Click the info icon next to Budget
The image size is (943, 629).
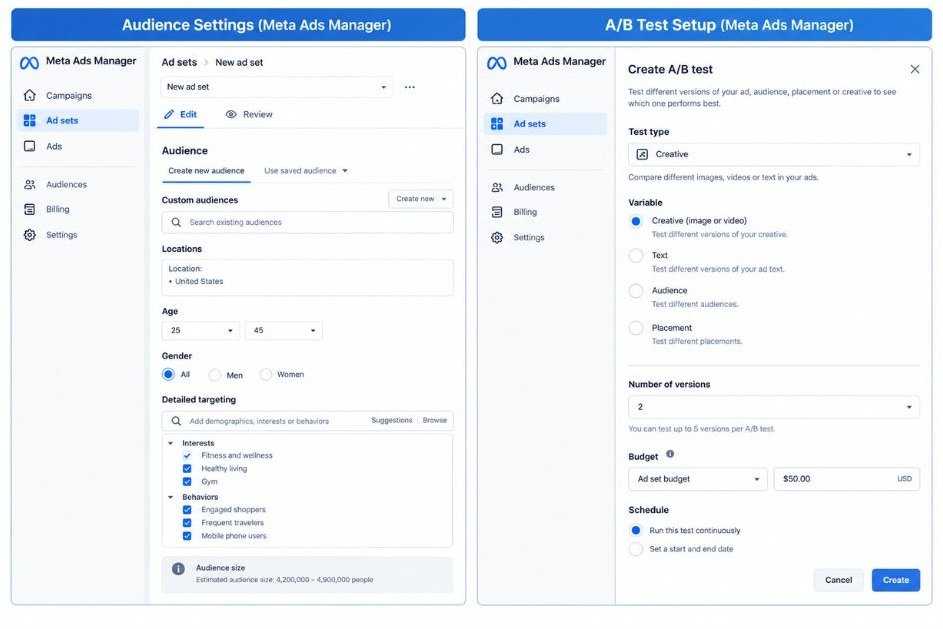[670, 454]
